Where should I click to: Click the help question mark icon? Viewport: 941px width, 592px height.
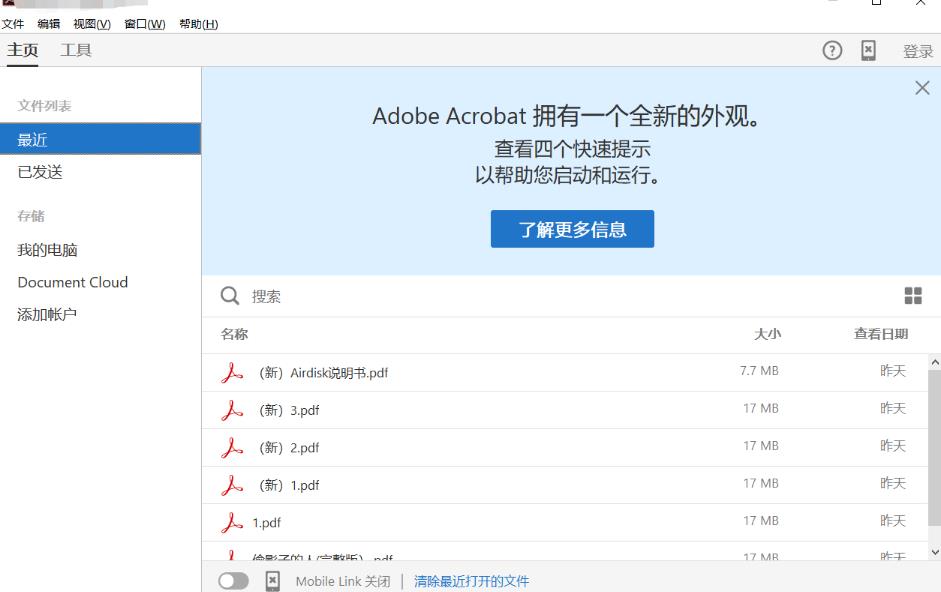coord(832,51)
